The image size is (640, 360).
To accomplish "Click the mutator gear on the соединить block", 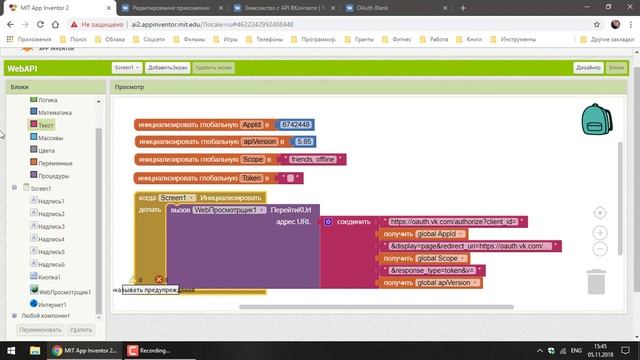I will 328,222.
